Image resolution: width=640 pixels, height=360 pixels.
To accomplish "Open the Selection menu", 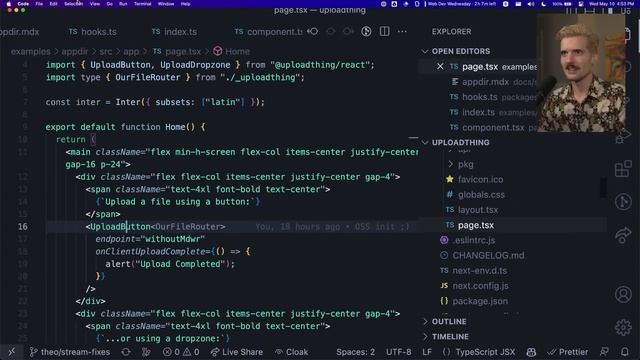I will pyautogui.click(x=73, y=4).
